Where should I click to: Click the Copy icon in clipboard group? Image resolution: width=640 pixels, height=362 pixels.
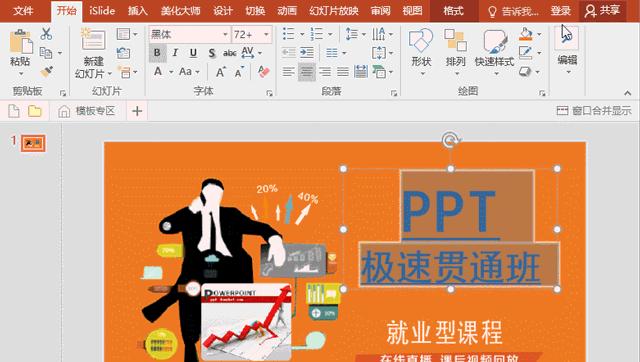click(46, 53)
